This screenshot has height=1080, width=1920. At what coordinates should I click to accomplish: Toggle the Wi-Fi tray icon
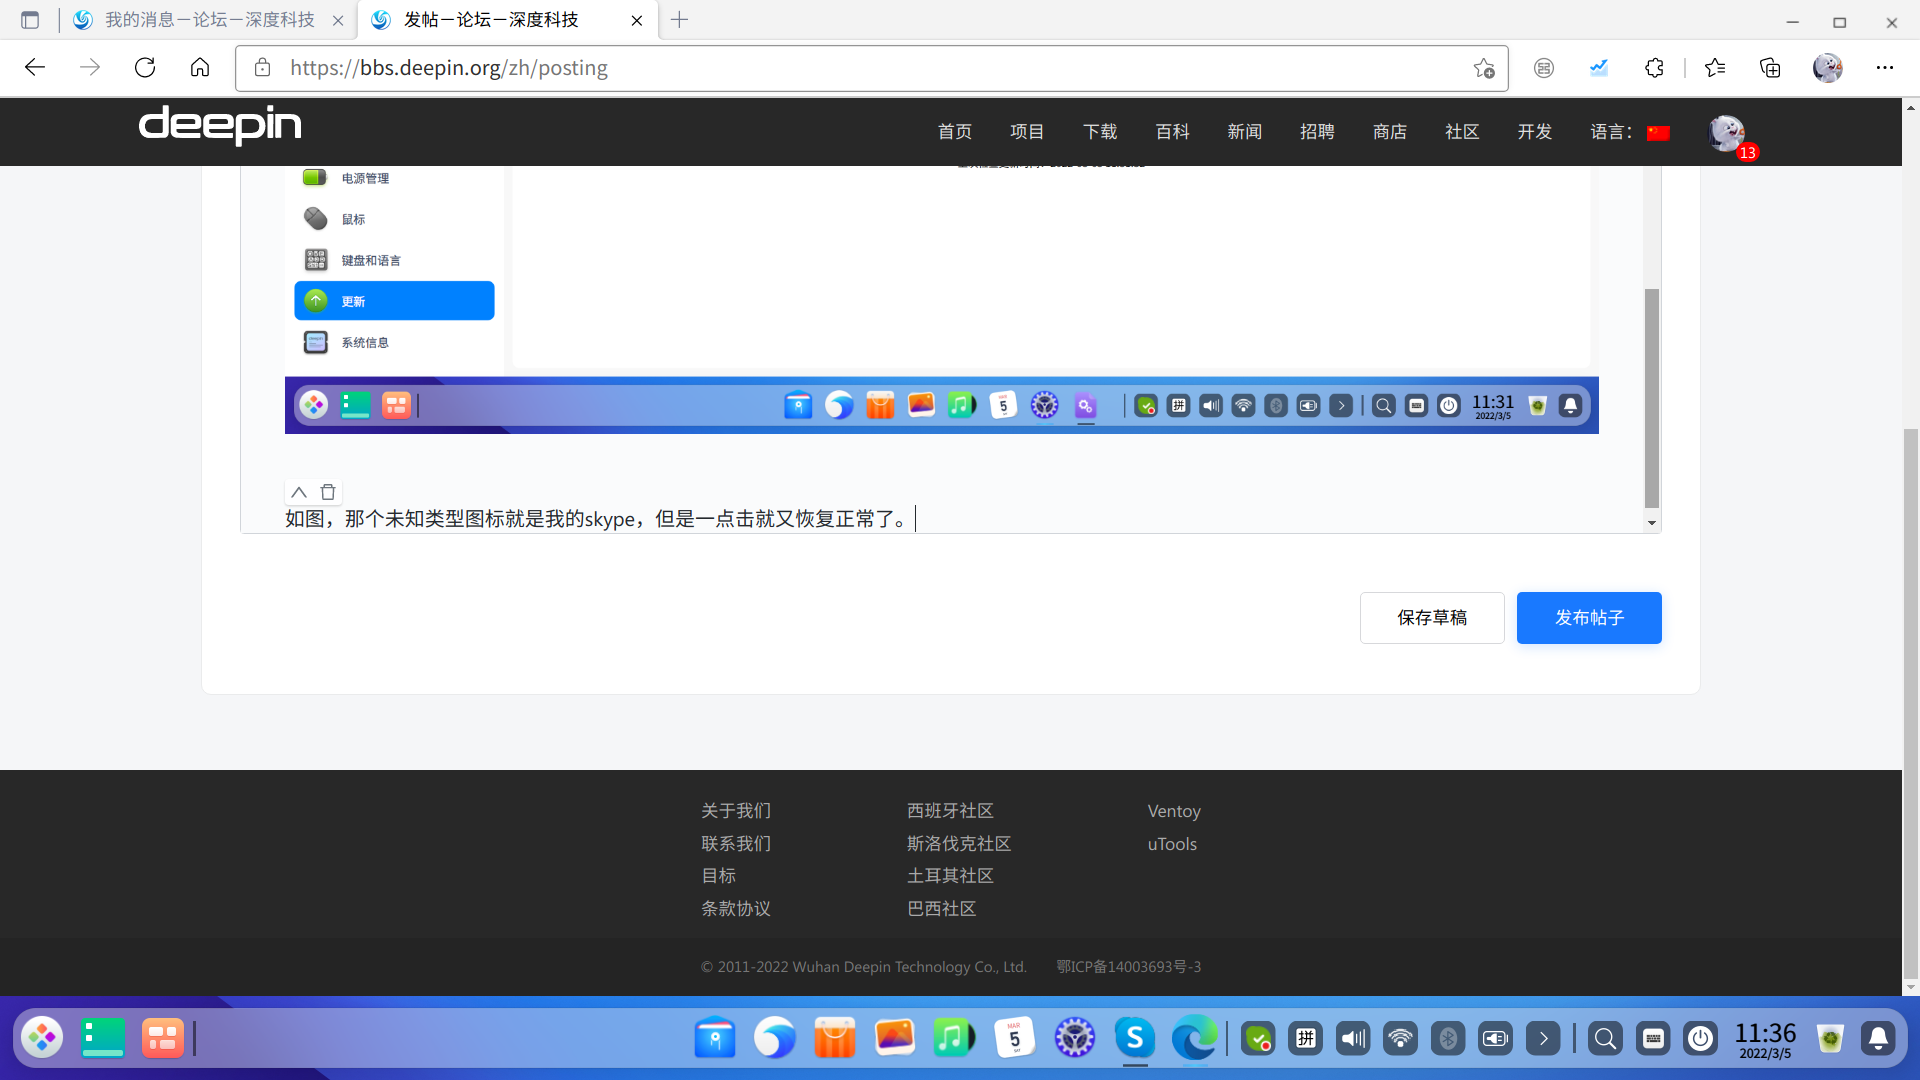point(1400,1038)
